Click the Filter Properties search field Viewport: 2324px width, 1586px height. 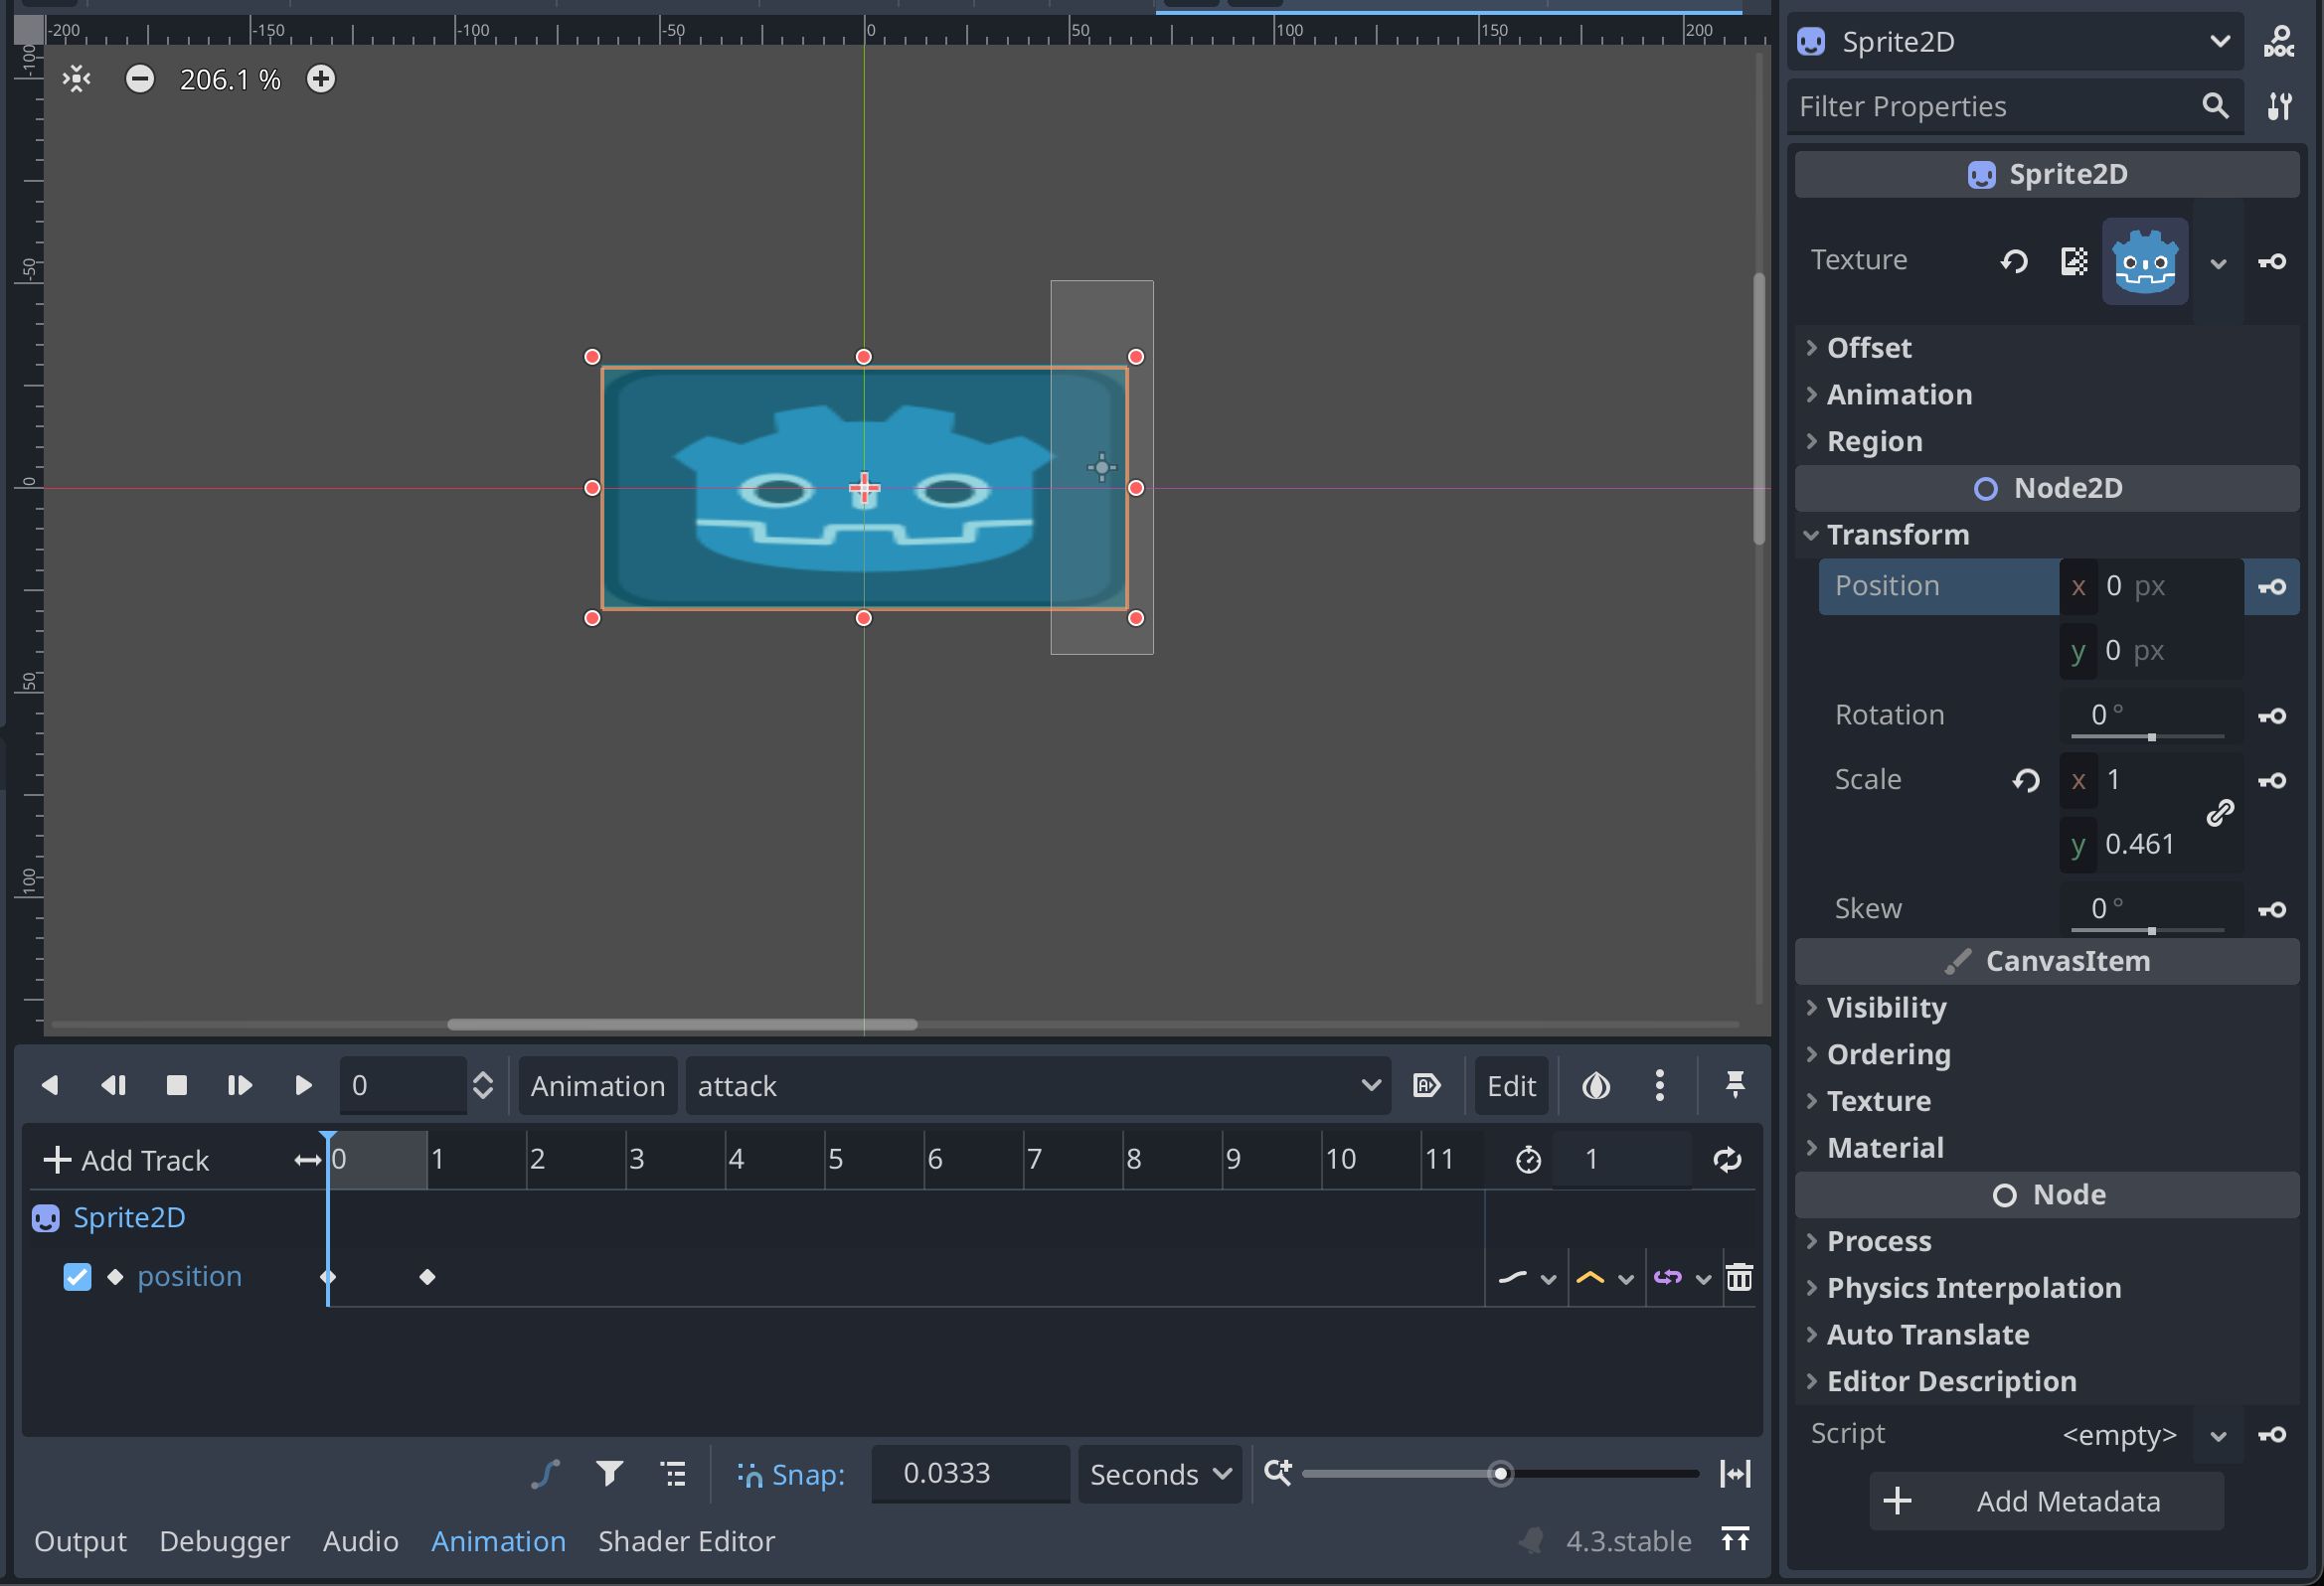click(2014, 106)
